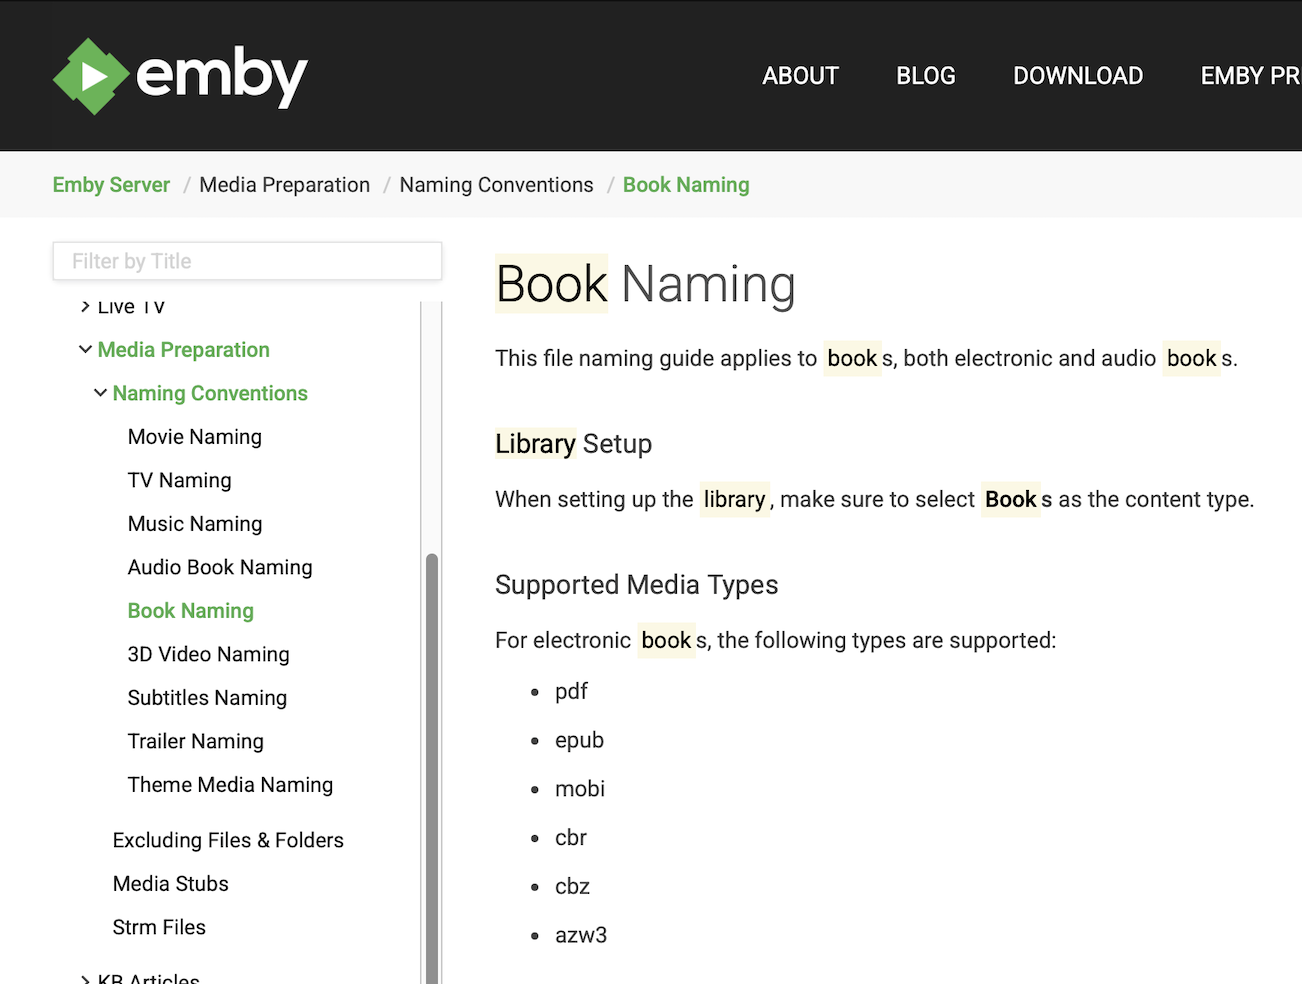Click the cbz list entry
Viewport: 1302px width, 984px height.
click(573, 886)
